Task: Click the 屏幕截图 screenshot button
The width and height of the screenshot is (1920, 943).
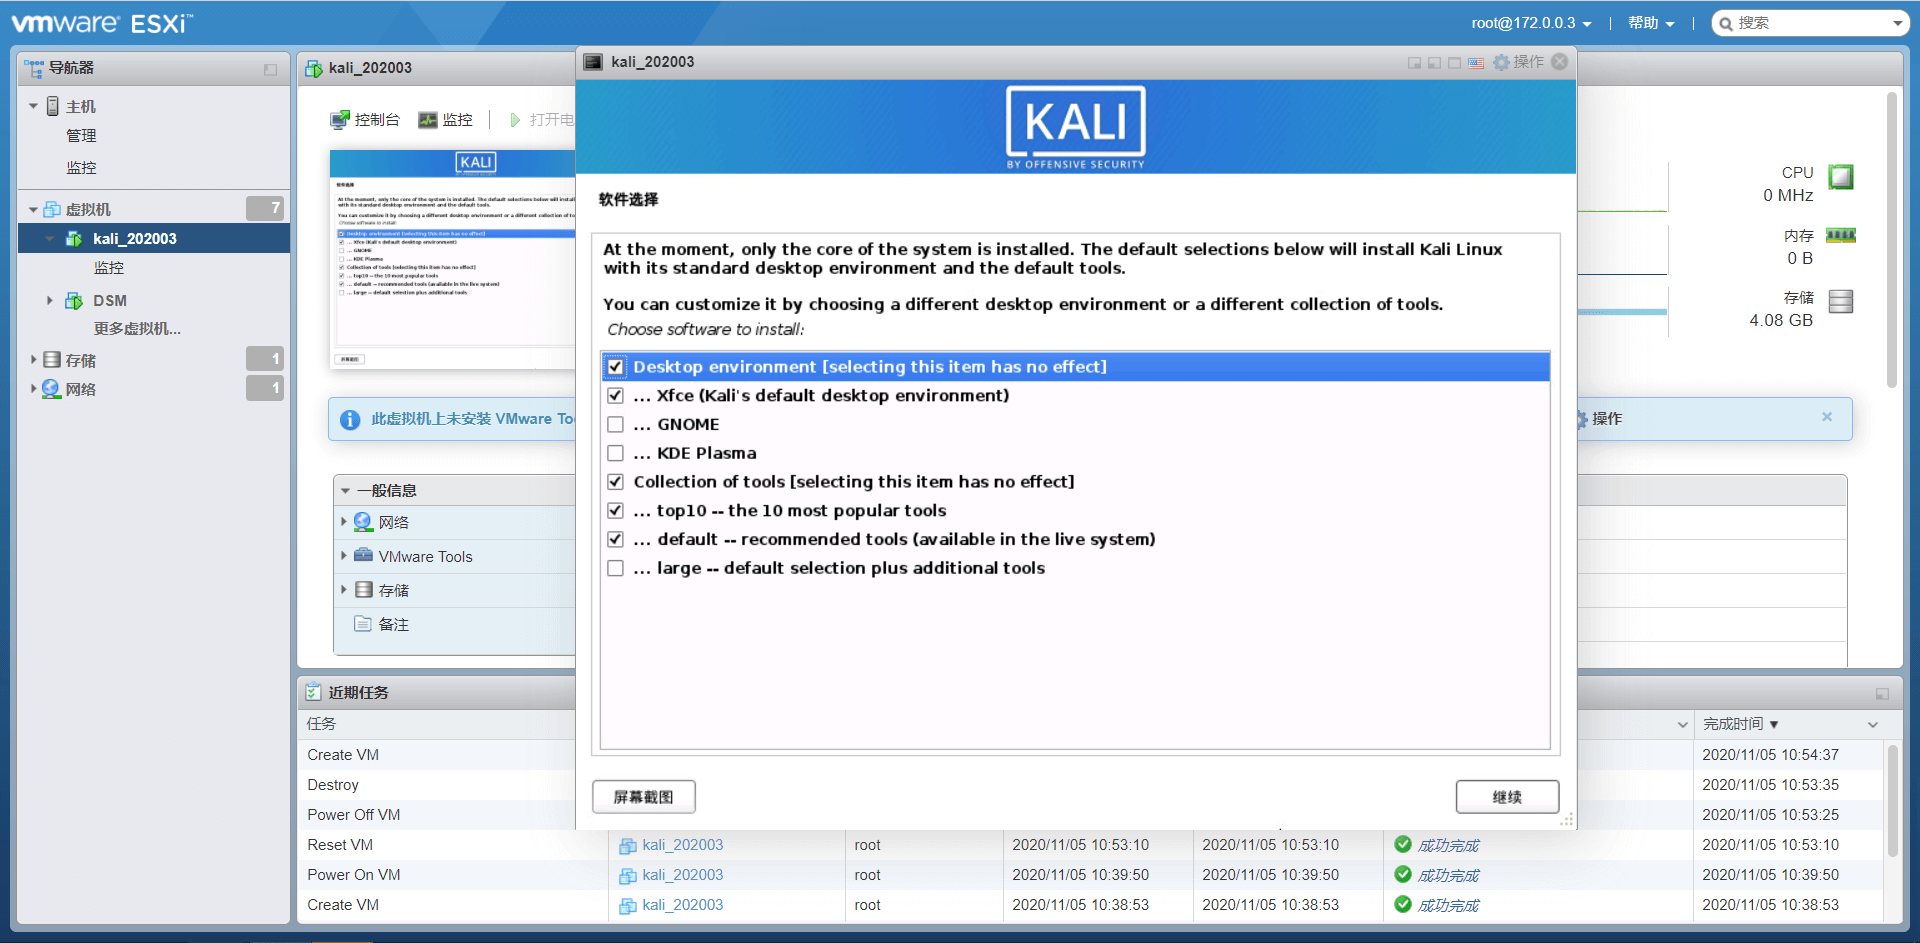Action: (643, 797)
